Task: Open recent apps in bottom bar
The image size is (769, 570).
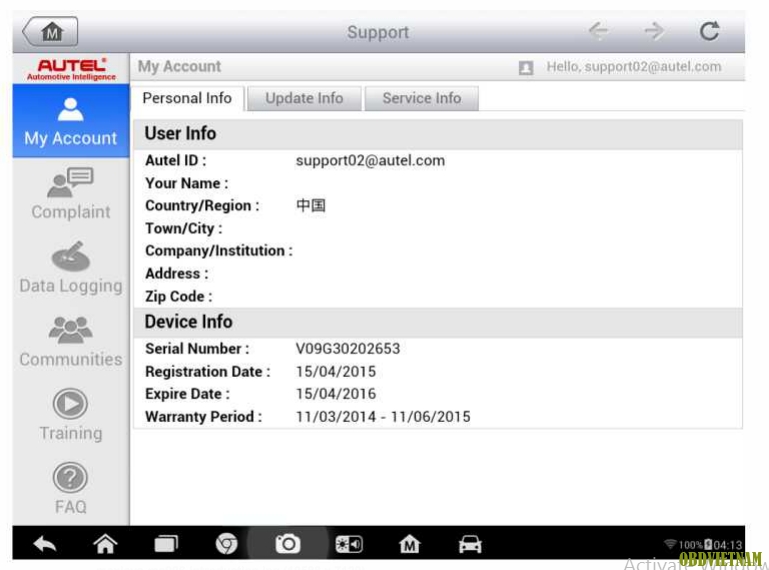Action: (x=166, y=544)
